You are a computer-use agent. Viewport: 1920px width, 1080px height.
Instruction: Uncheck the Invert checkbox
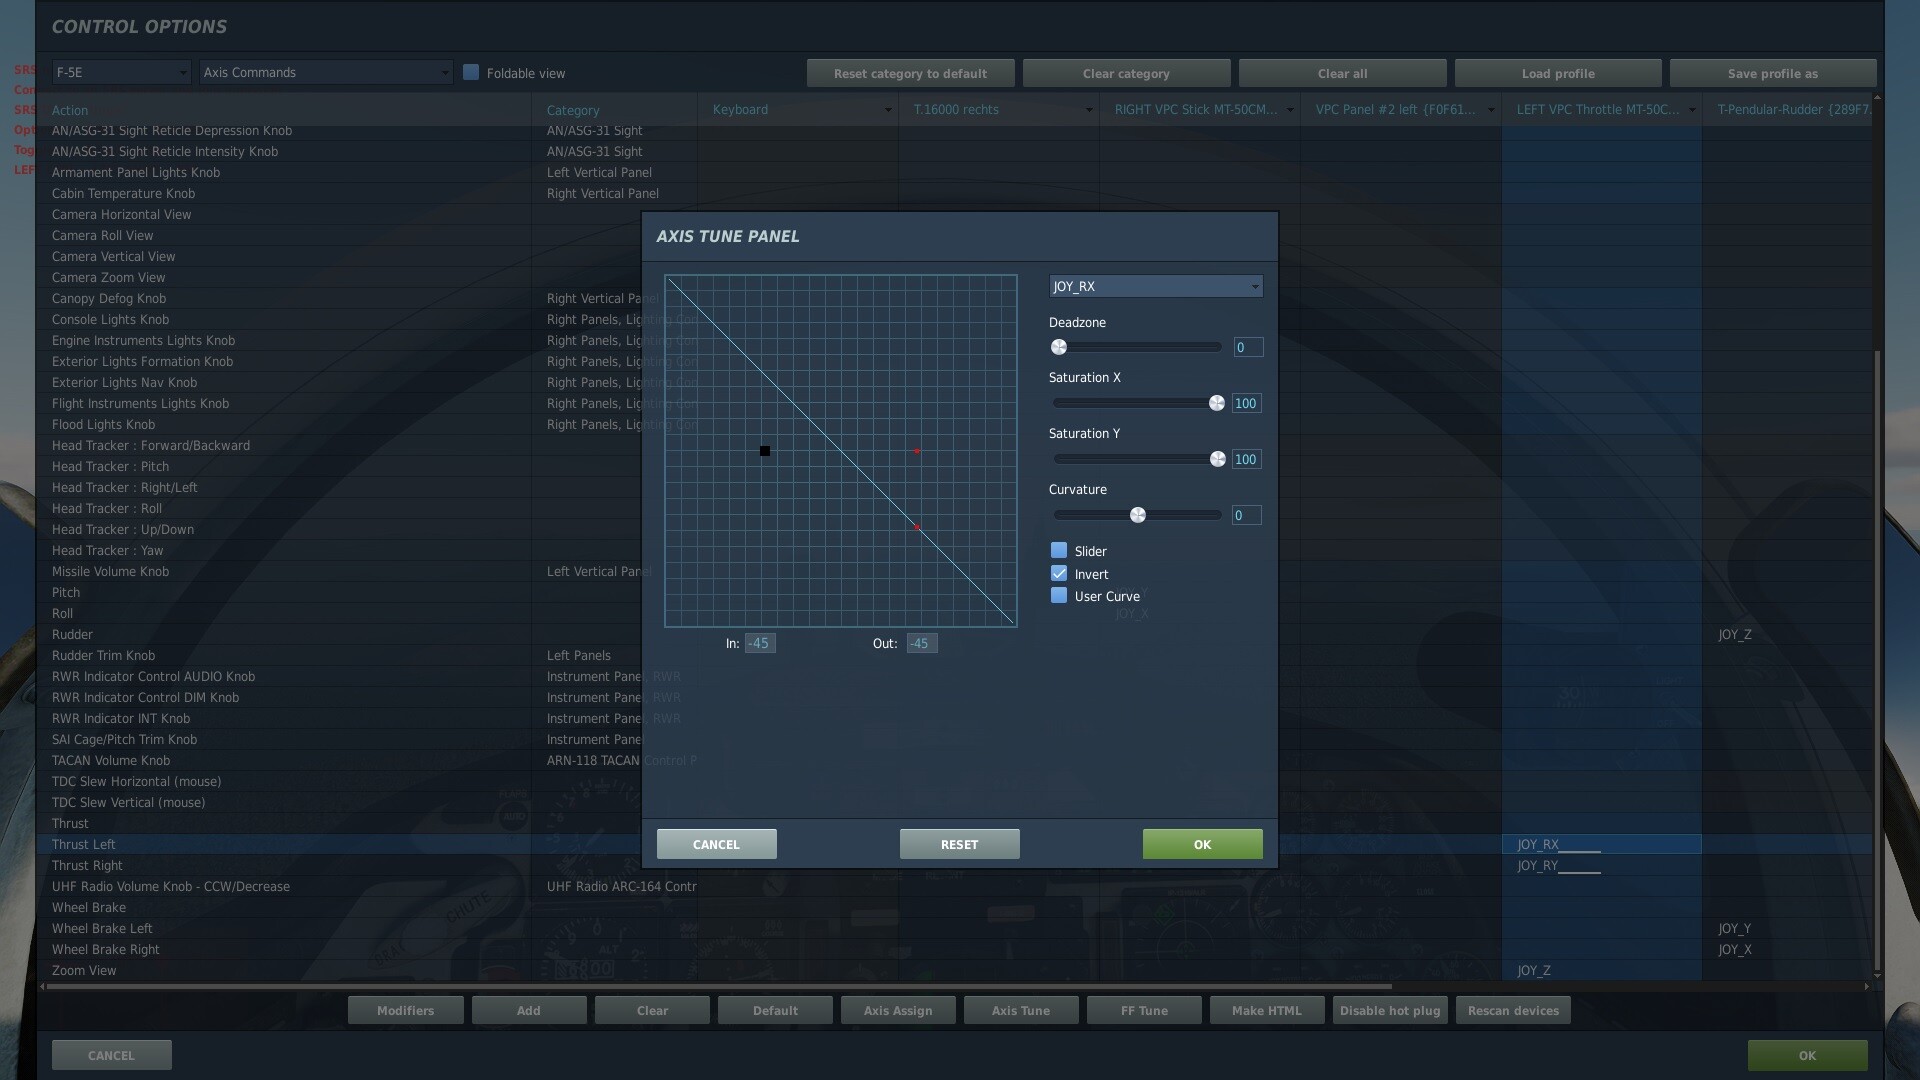(x=1059, y=574)
